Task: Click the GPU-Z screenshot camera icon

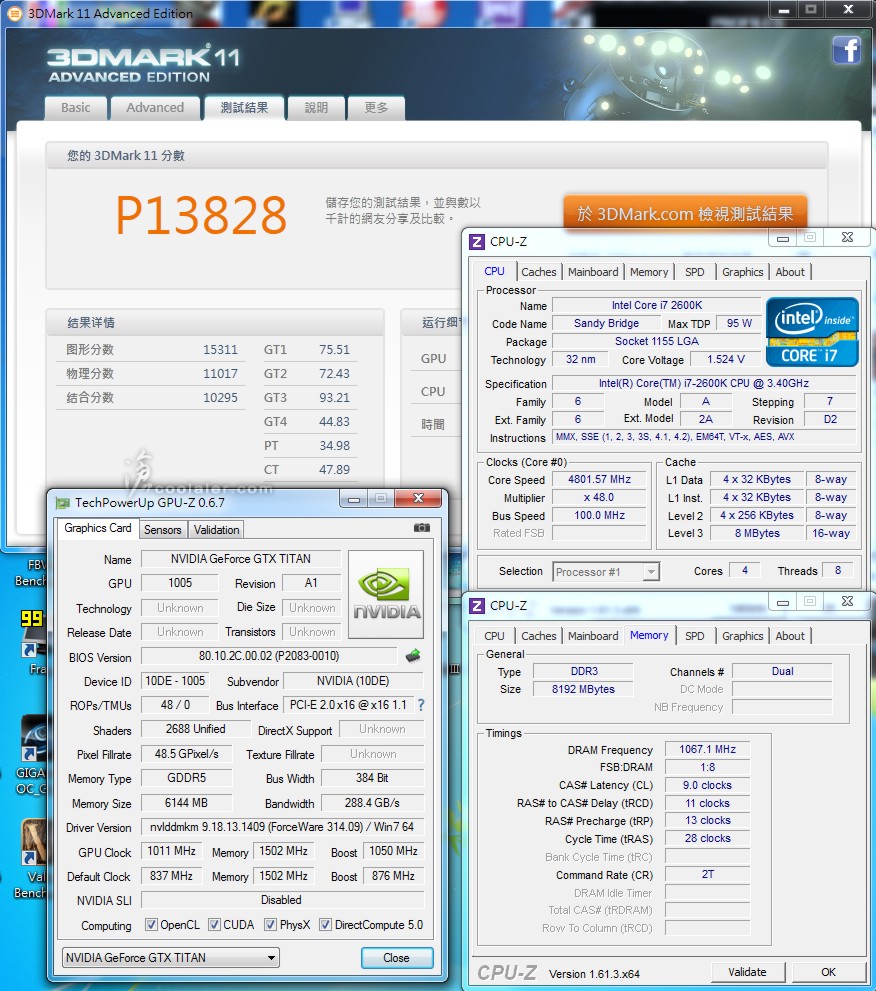Action: point(422,528)
